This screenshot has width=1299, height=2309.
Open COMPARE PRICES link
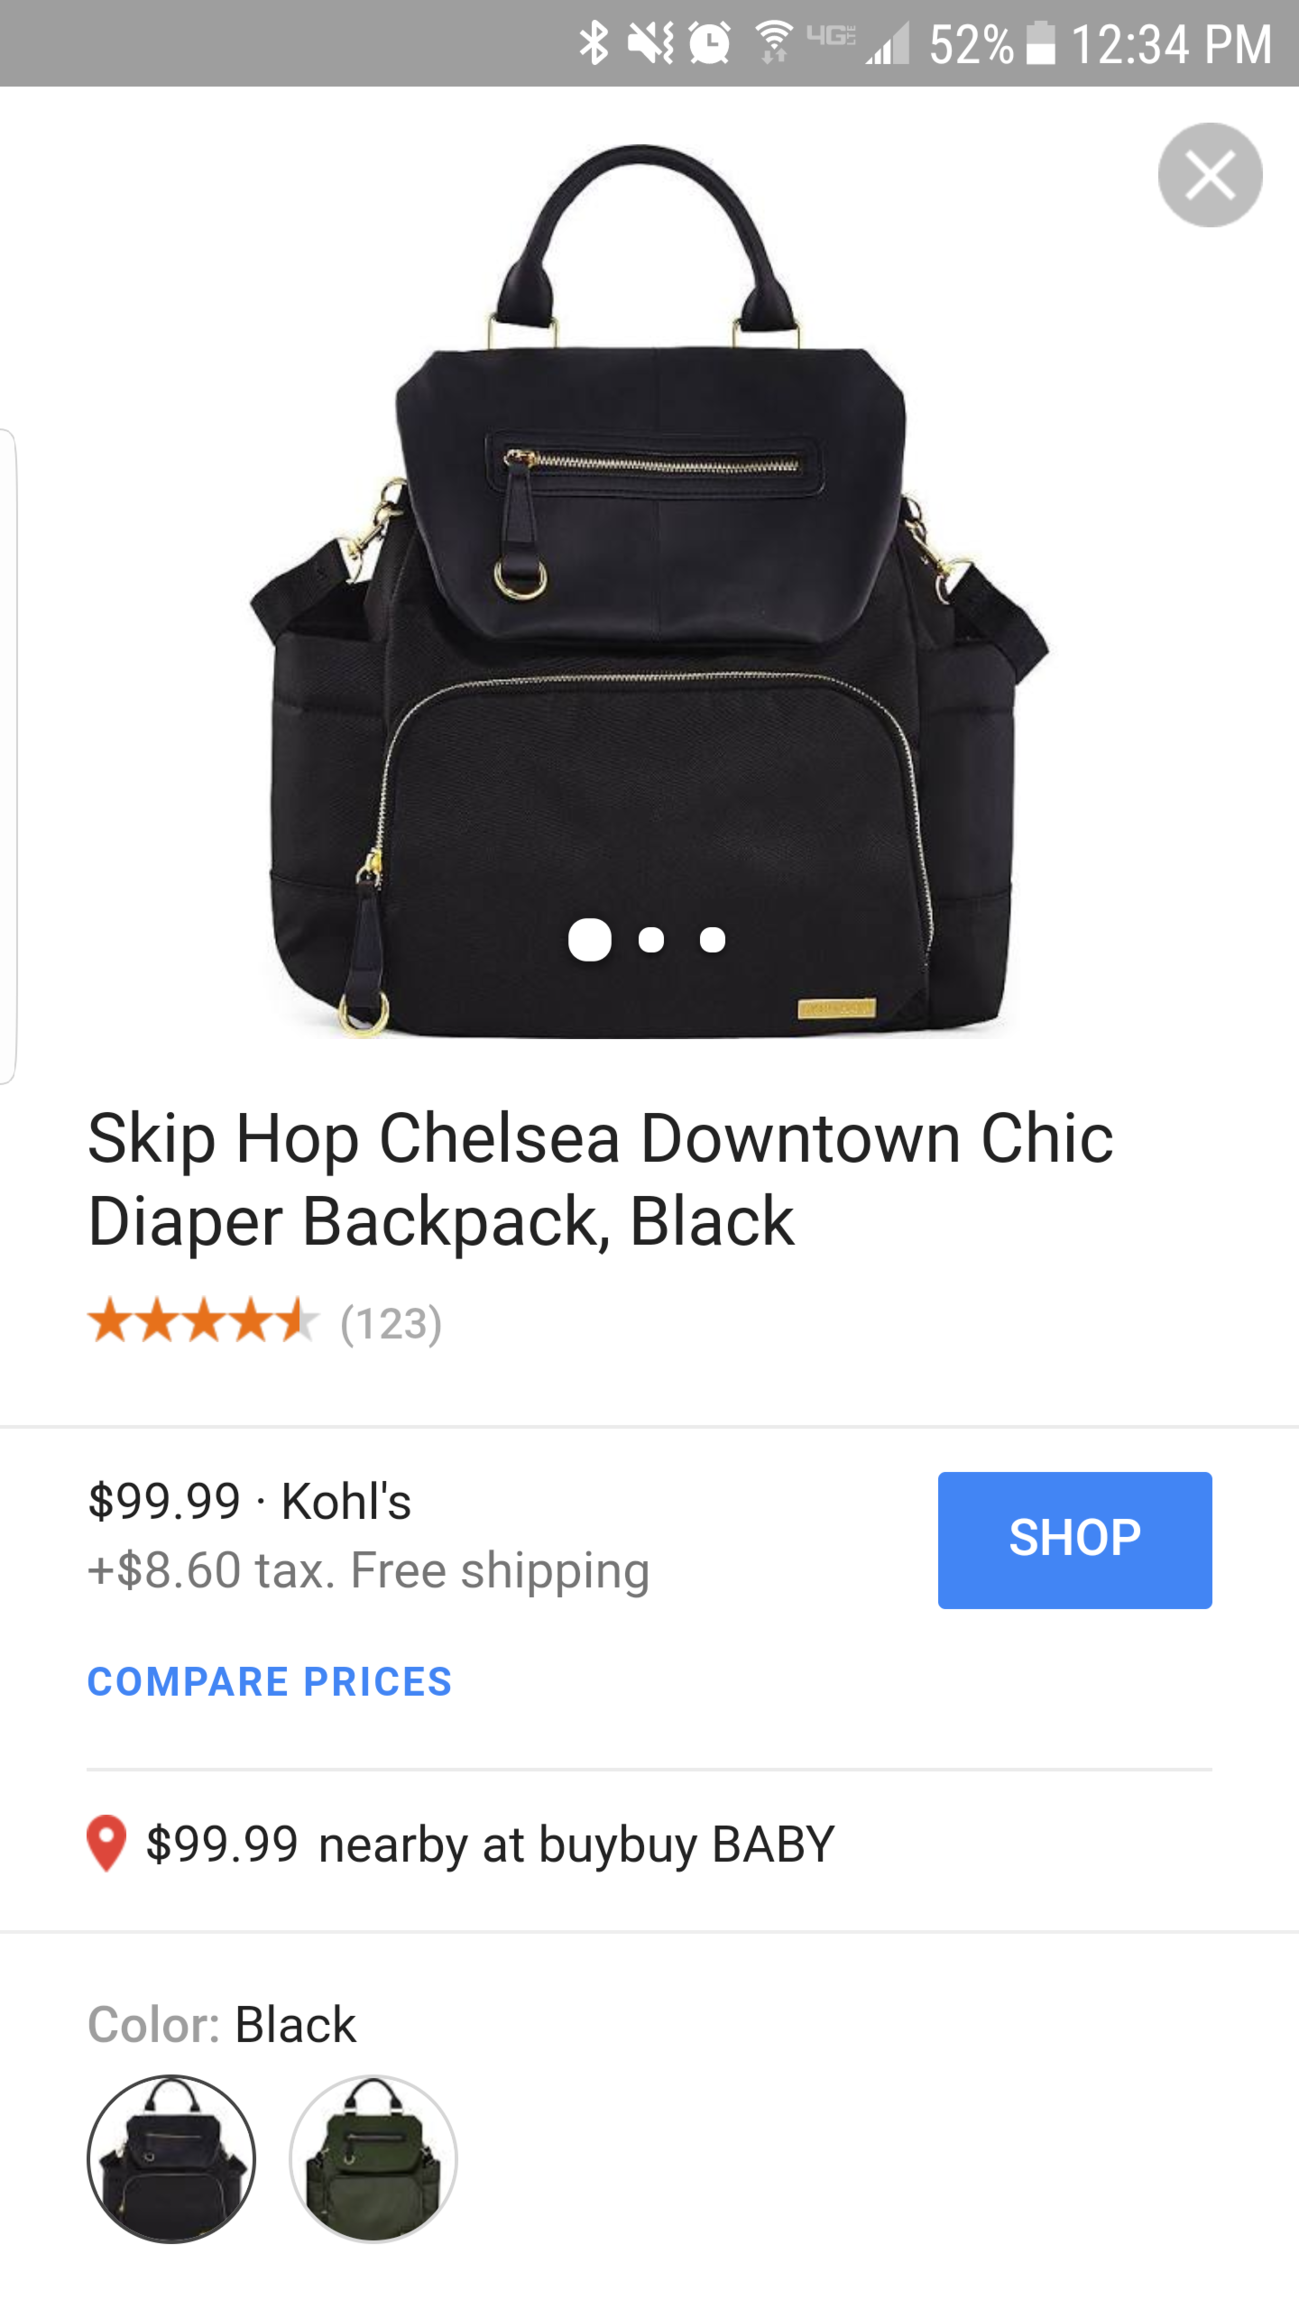[x=270, y=1682]
